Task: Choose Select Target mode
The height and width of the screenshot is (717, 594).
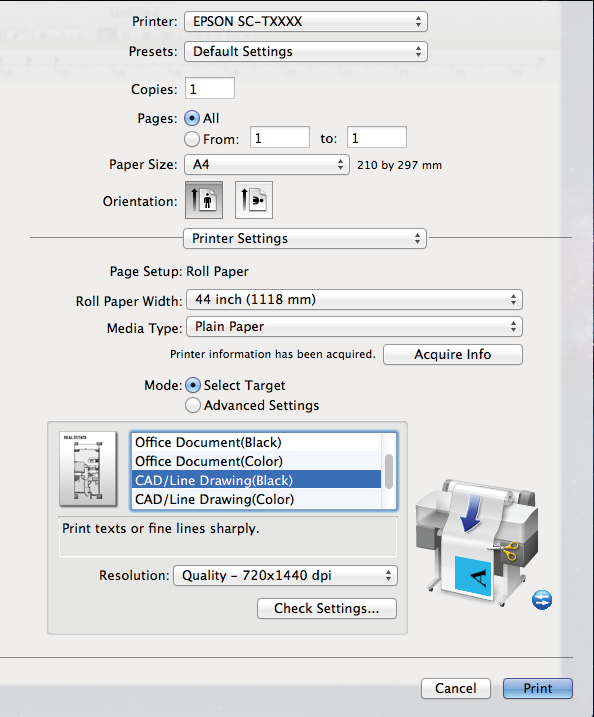Action: [x=193, y=385]
